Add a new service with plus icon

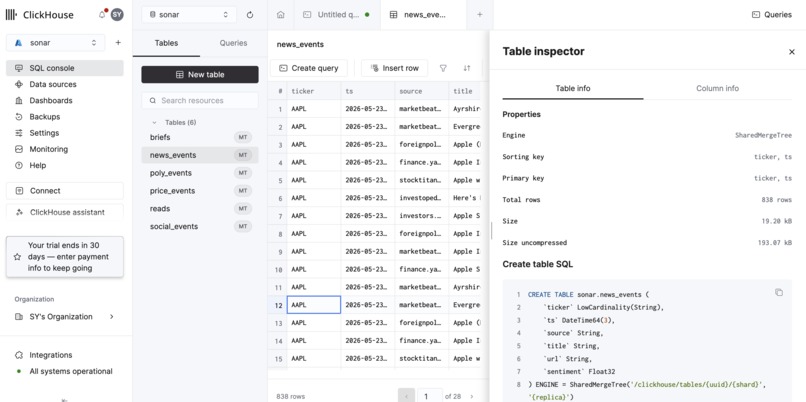tap(118, 43)
